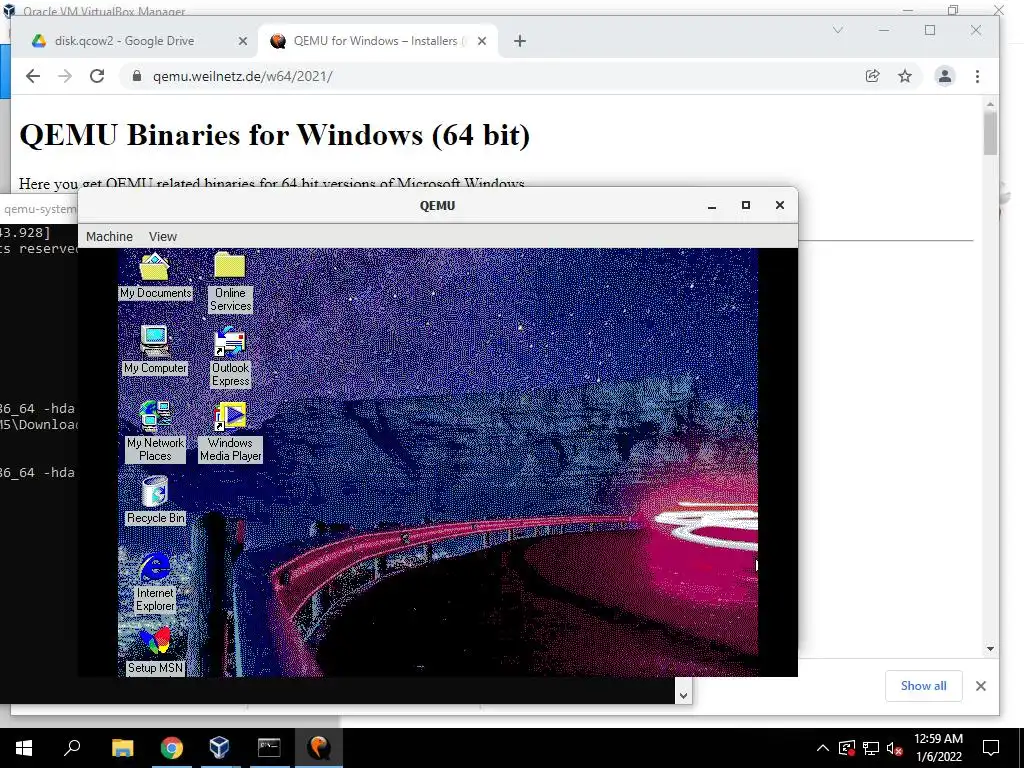Viewport: 1024px width, 768px height.
Task: Open notification center icon
Action: click(x=991, y=748)
